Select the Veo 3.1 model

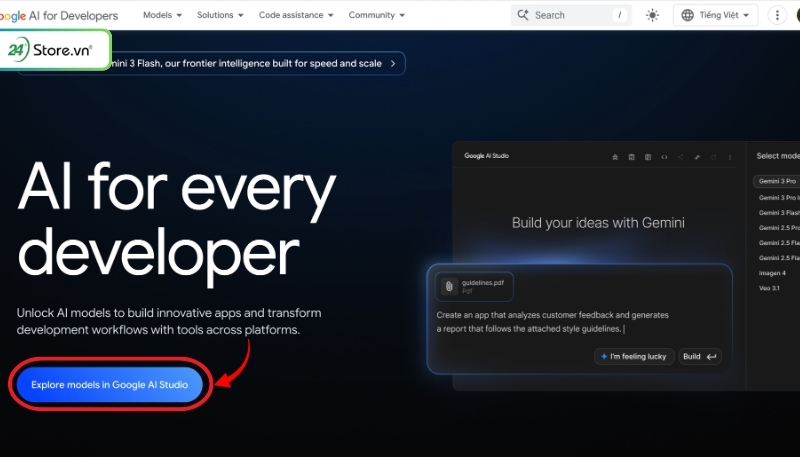769,288
